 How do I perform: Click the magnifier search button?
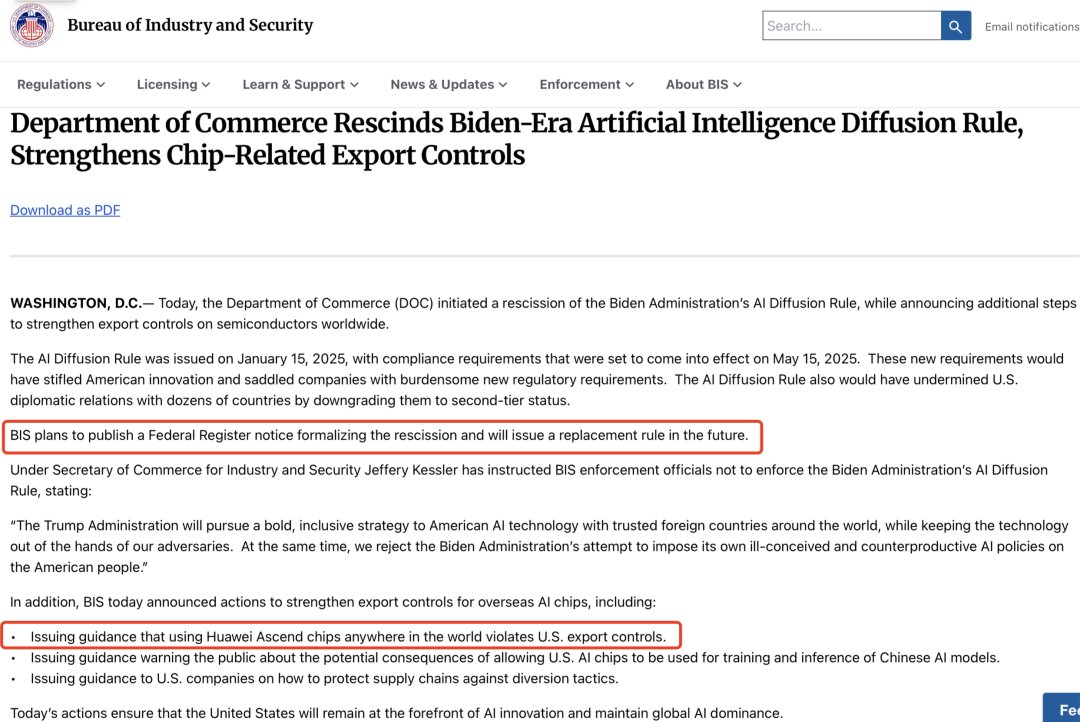click(955, 26)
